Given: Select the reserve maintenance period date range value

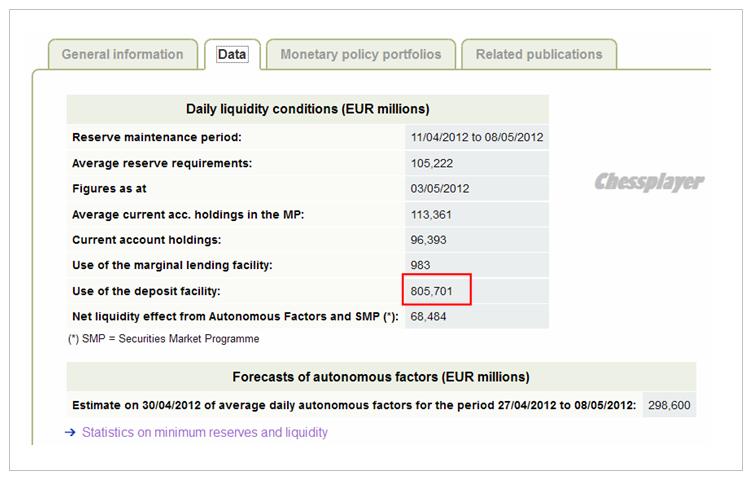Looking at the screenshot, I should tap(476, 137).
